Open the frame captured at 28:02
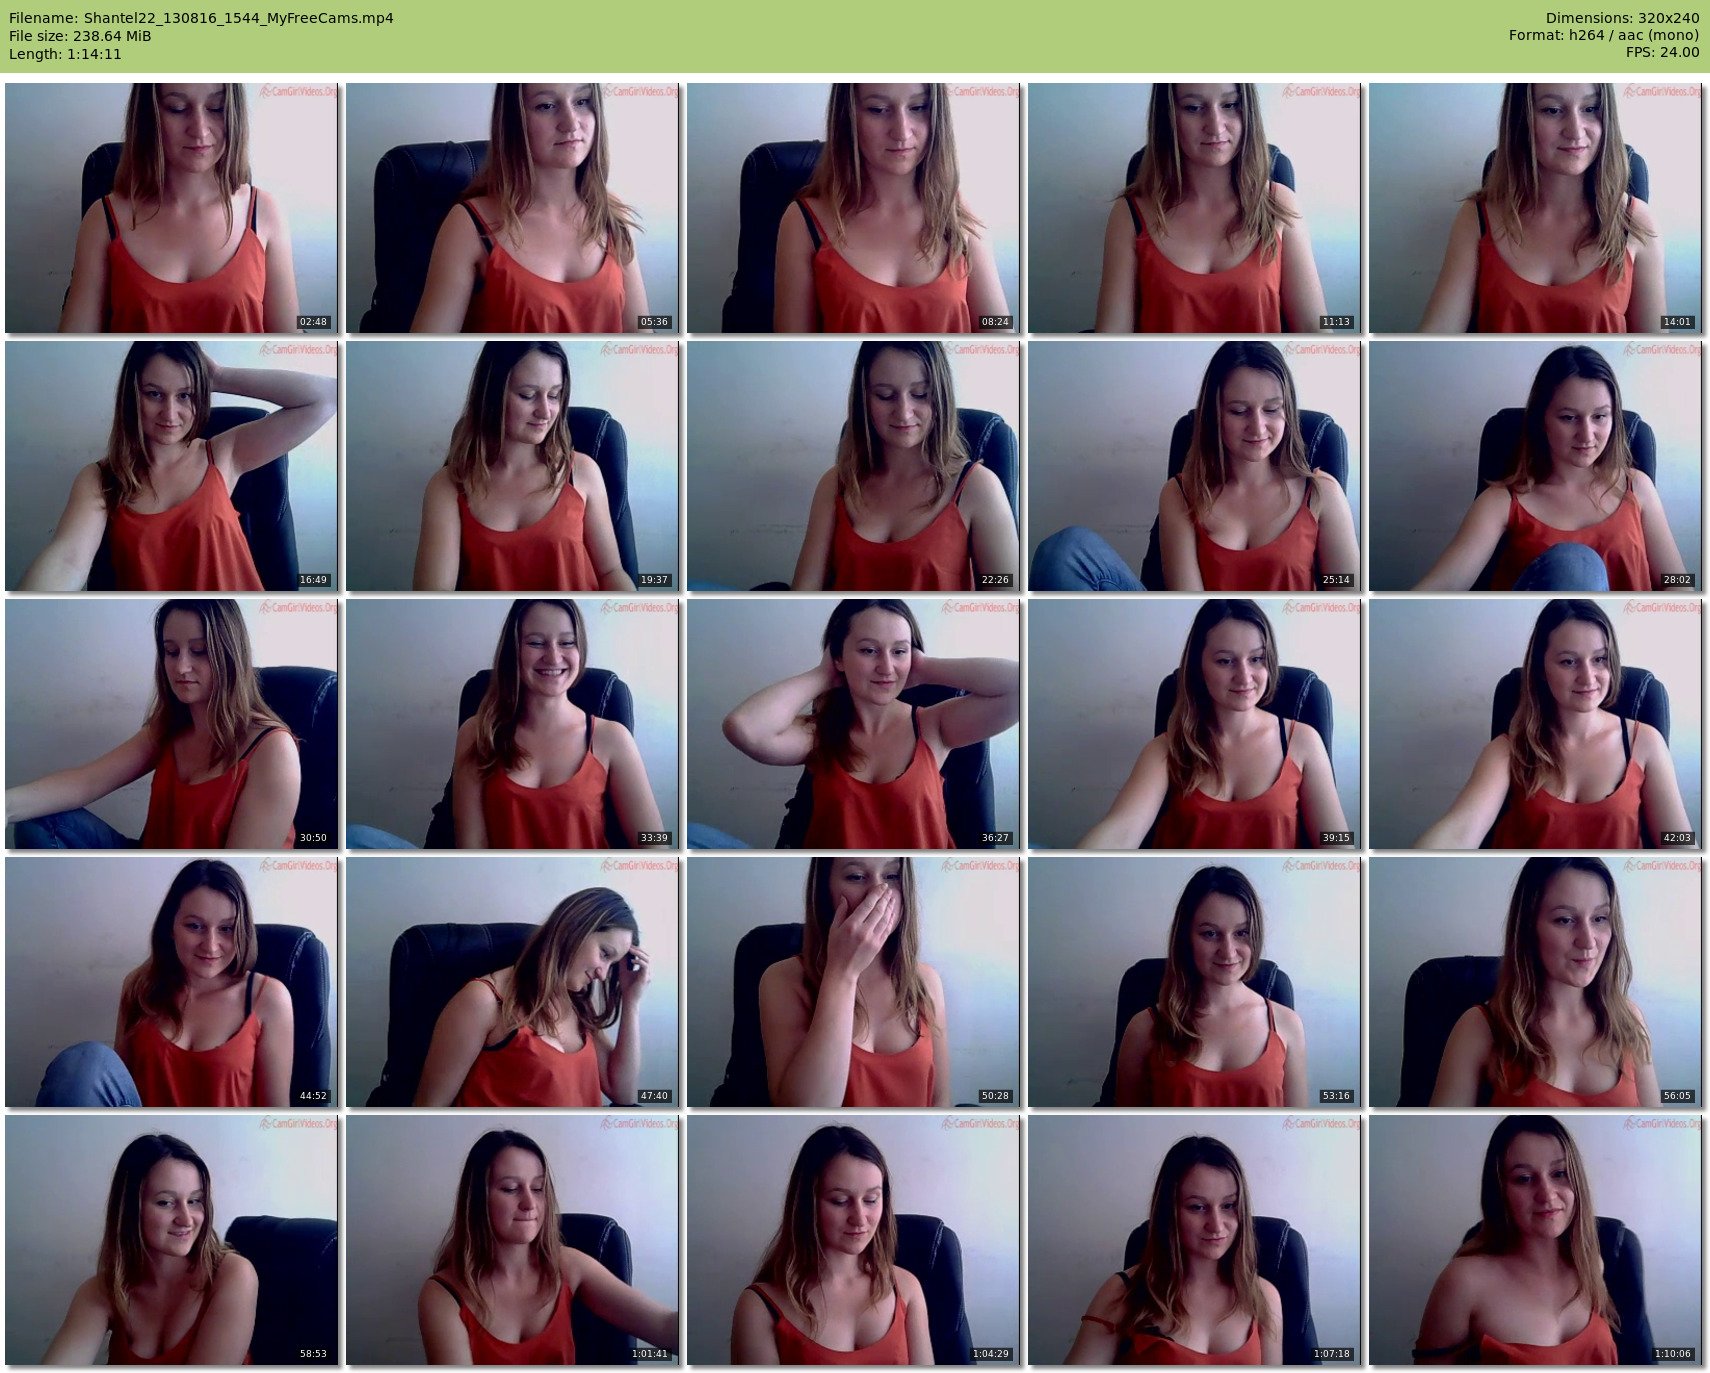 1535,465
